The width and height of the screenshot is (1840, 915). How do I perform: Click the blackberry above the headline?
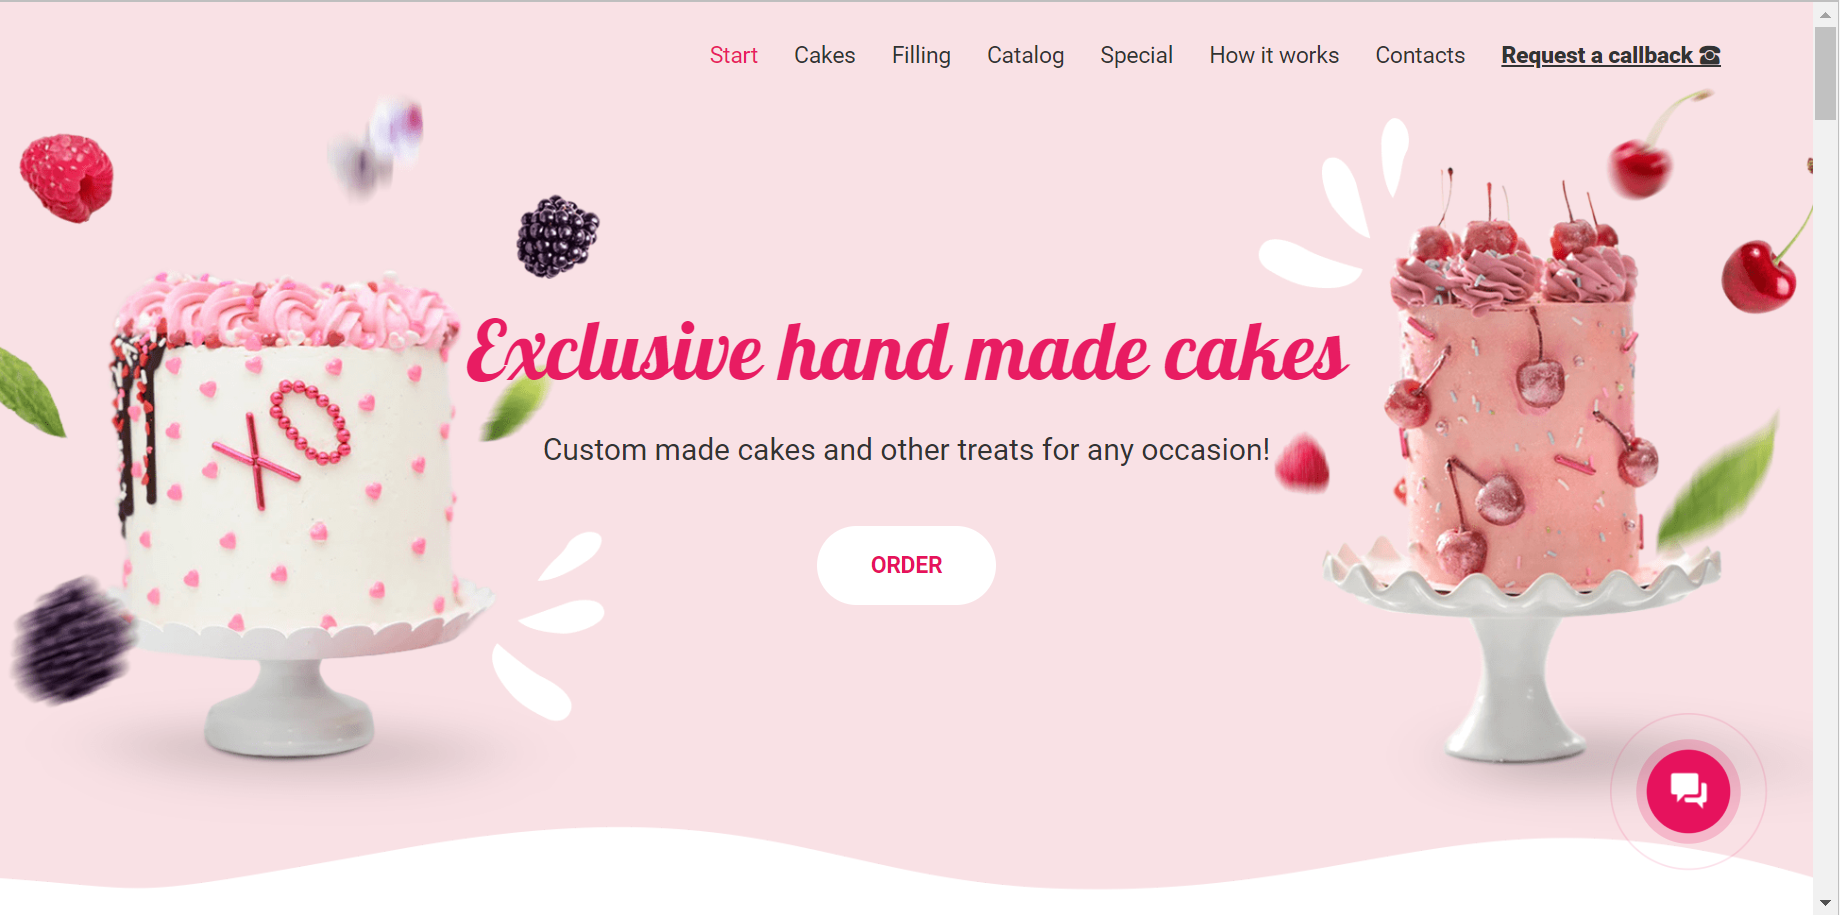point(558,236)
